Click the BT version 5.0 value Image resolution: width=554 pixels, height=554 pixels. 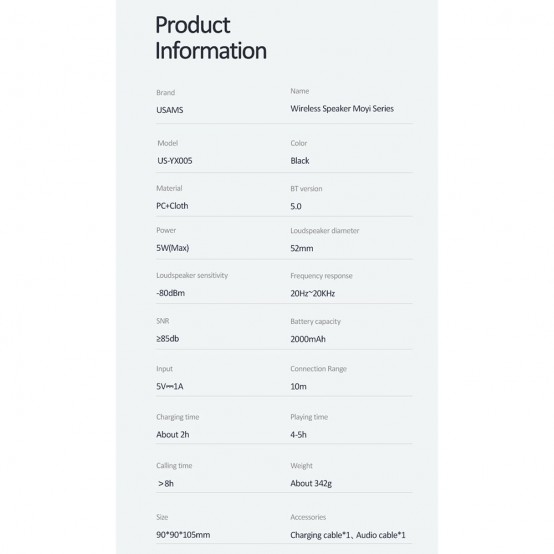tap(296, 206)
